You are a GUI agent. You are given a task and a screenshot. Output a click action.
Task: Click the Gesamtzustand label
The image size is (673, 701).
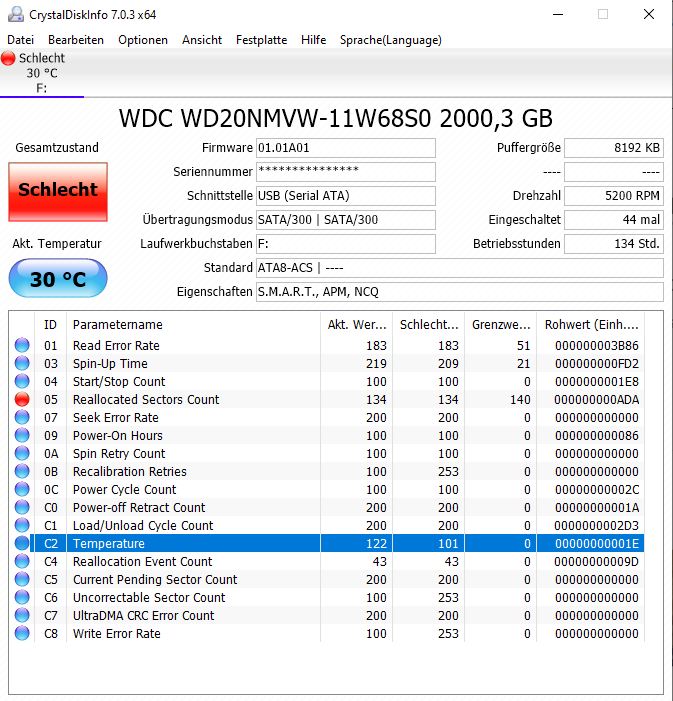[x=57, y=148]
